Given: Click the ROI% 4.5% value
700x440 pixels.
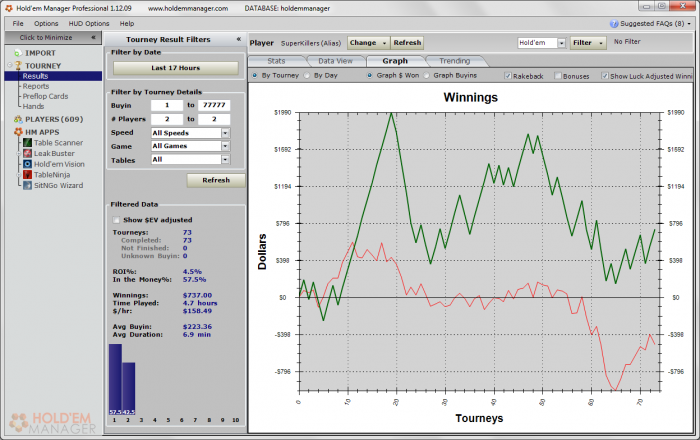Looking at the screenshot, I should click(x=192, y=272).
